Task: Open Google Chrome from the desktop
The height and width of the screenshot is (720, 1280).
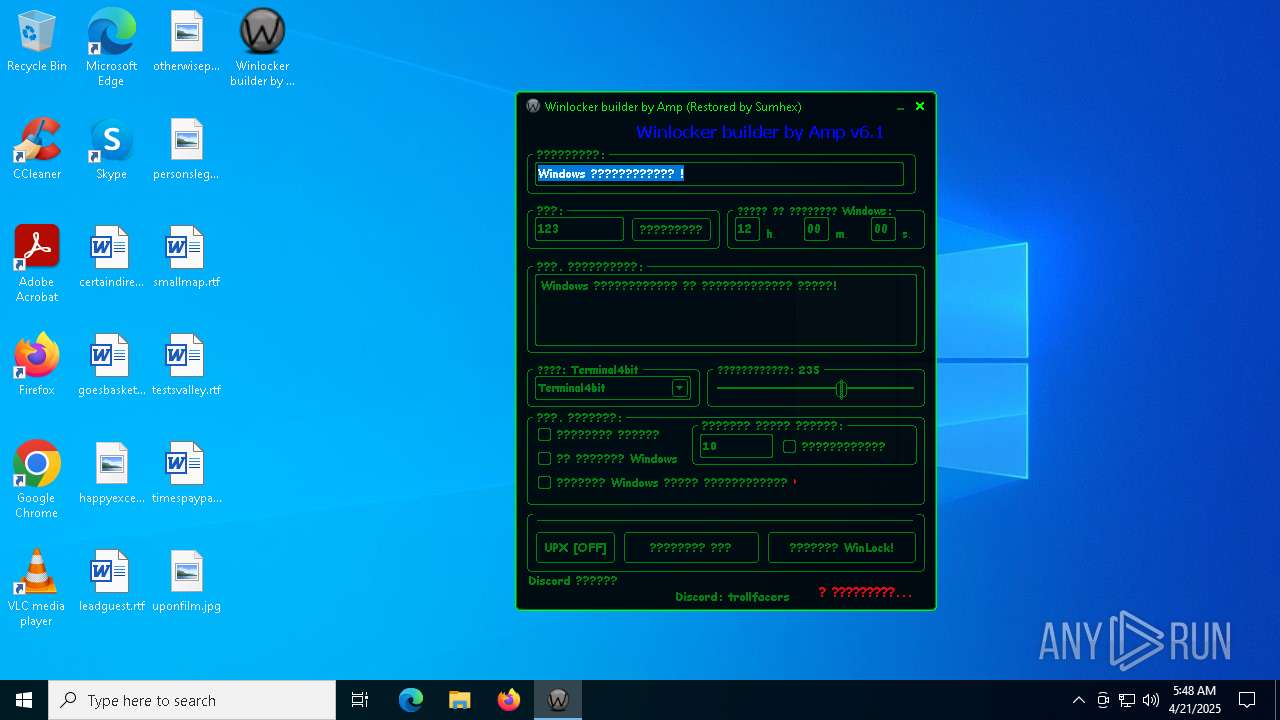Action: point(37,480)
